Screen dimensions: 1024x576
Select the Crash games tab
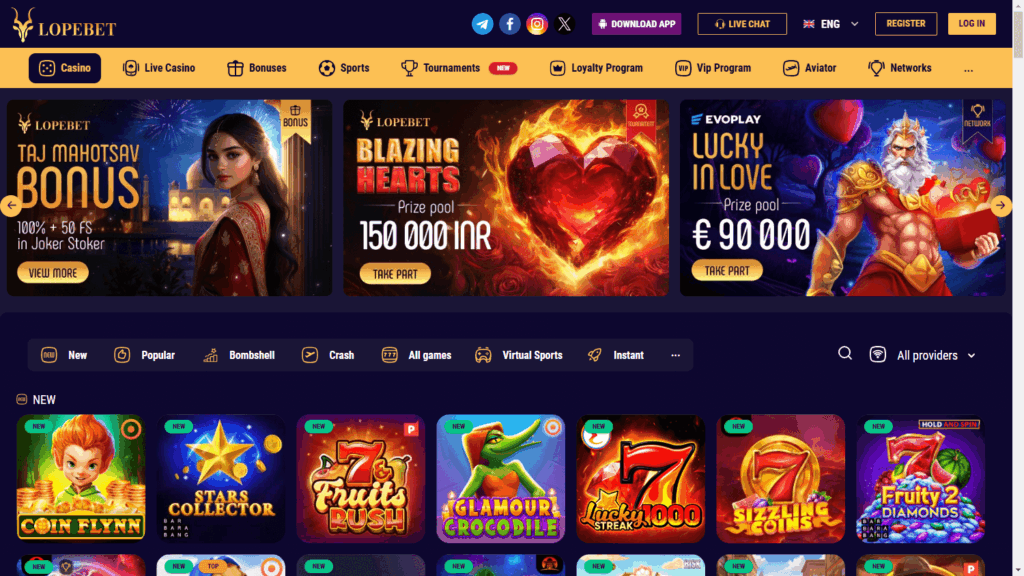click(x=328, y=355)
